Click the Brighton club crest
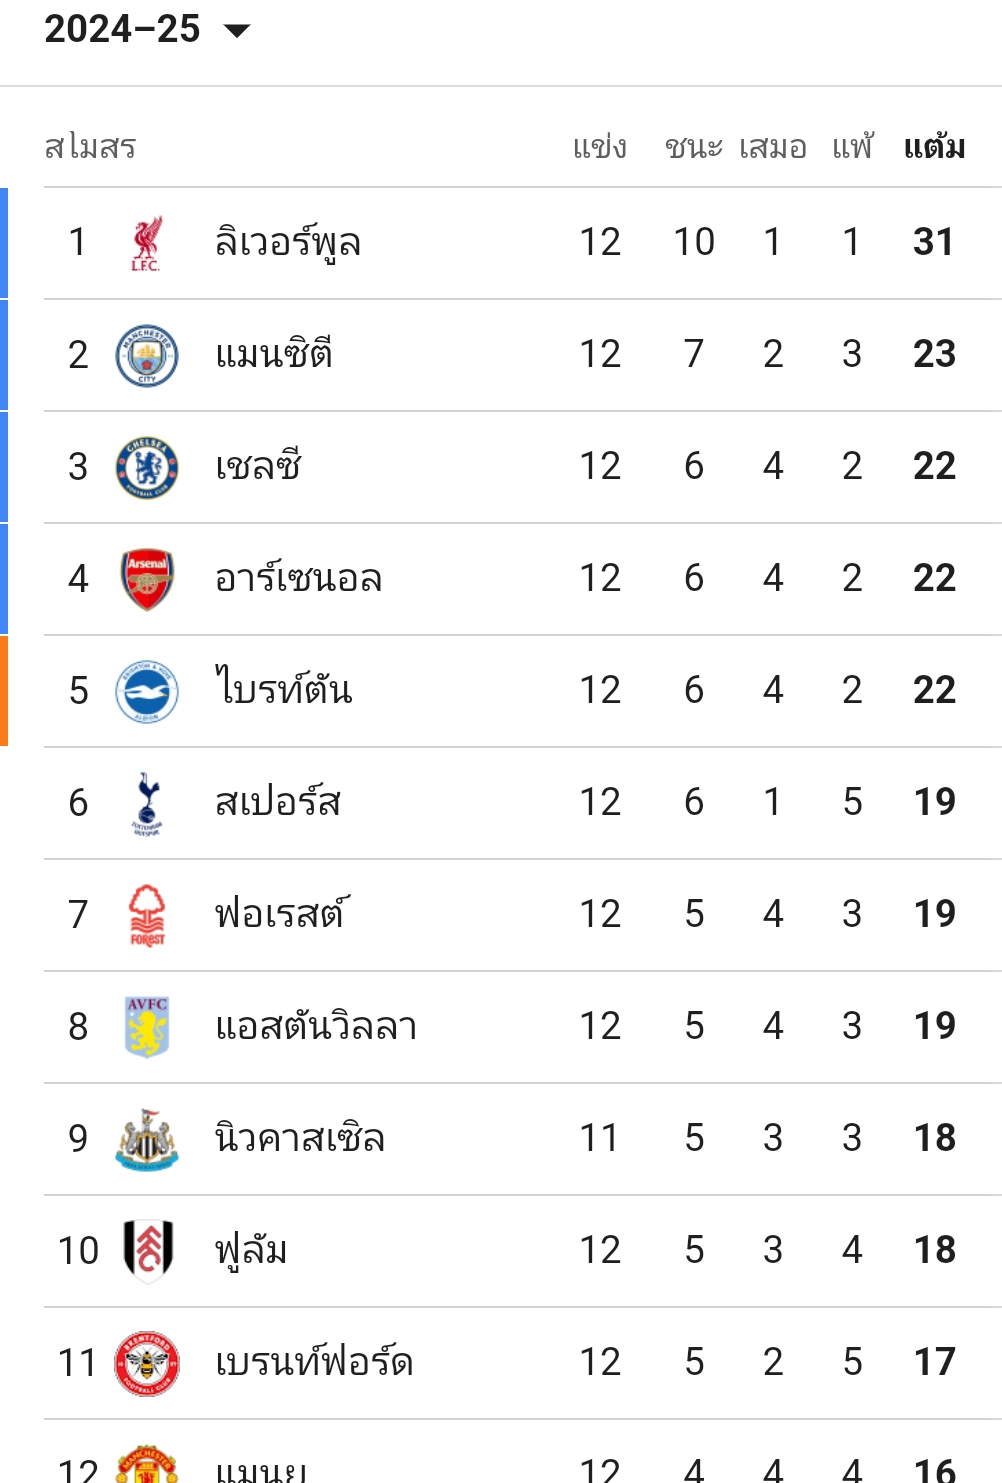 tap(147, 691)
